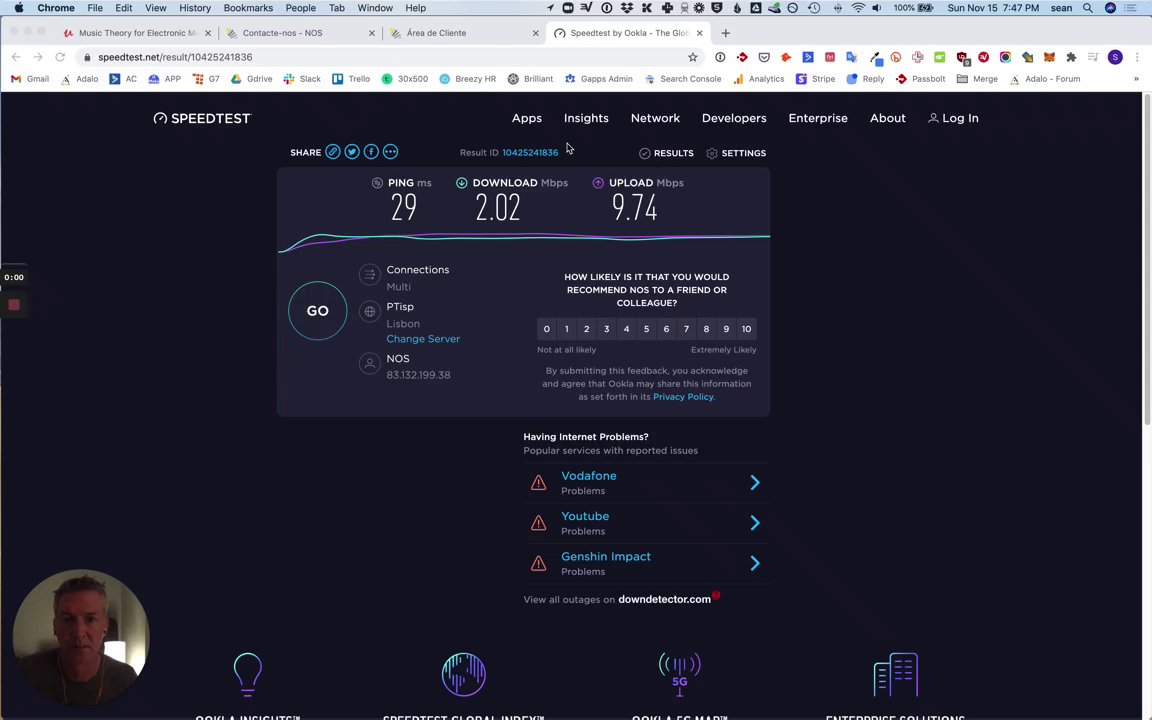Open Chrome History menu
Screen dimensions: 1152x720
pyautogui.click(x=195, y=8)
